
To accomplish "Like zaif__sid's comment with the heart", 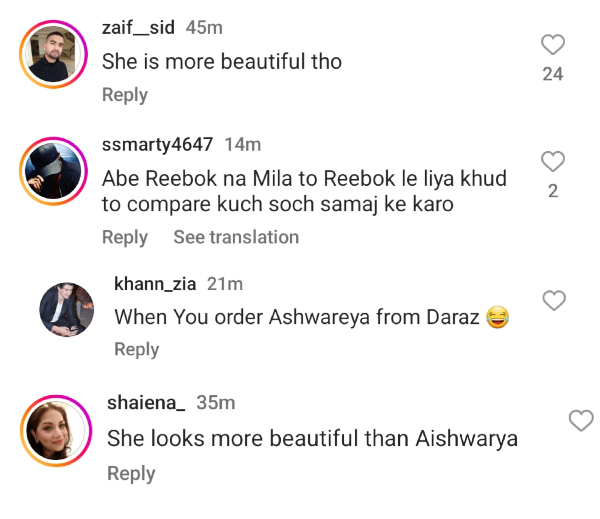I will click(553, 44).
